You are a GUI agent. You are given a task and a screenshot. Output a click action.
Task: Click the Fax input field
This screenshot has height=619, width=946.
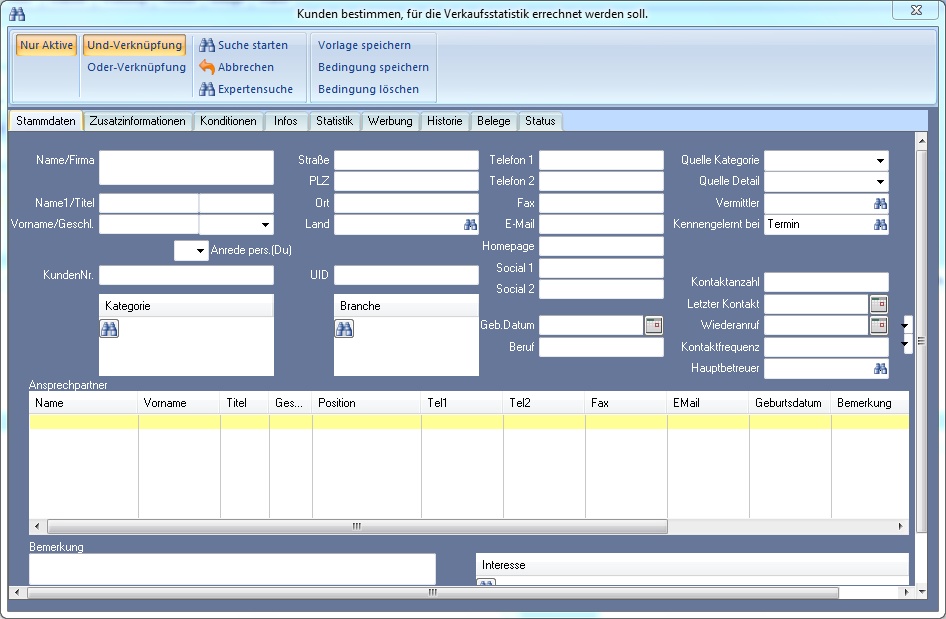pos(602,203)
